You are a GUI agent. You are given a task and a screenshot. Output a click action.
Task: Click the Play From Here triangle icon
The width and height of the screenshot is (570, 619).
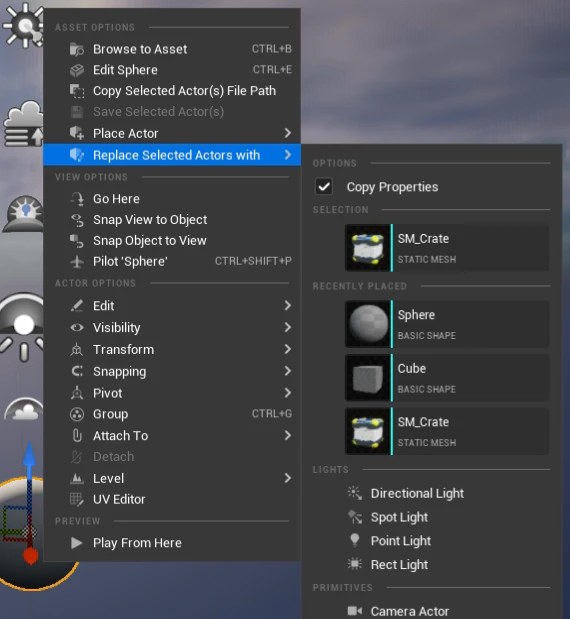click(x=77, y=543)
